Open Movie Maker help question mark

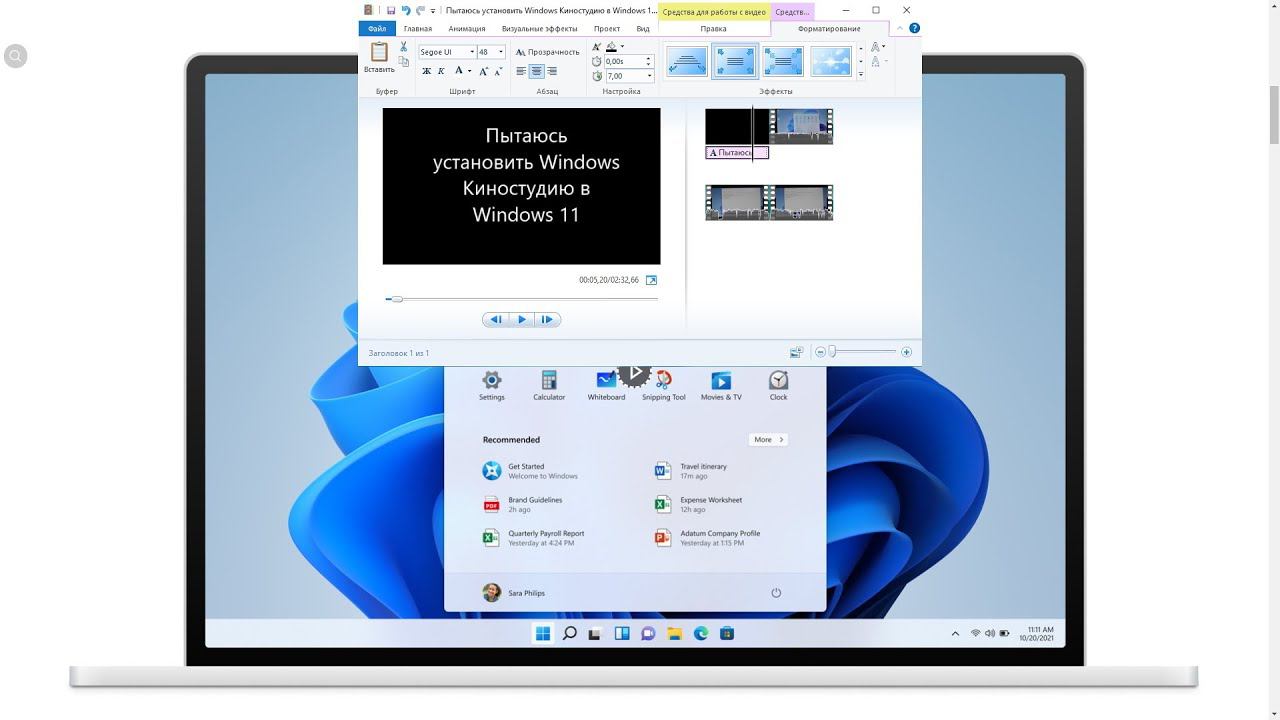click(915, 28)
